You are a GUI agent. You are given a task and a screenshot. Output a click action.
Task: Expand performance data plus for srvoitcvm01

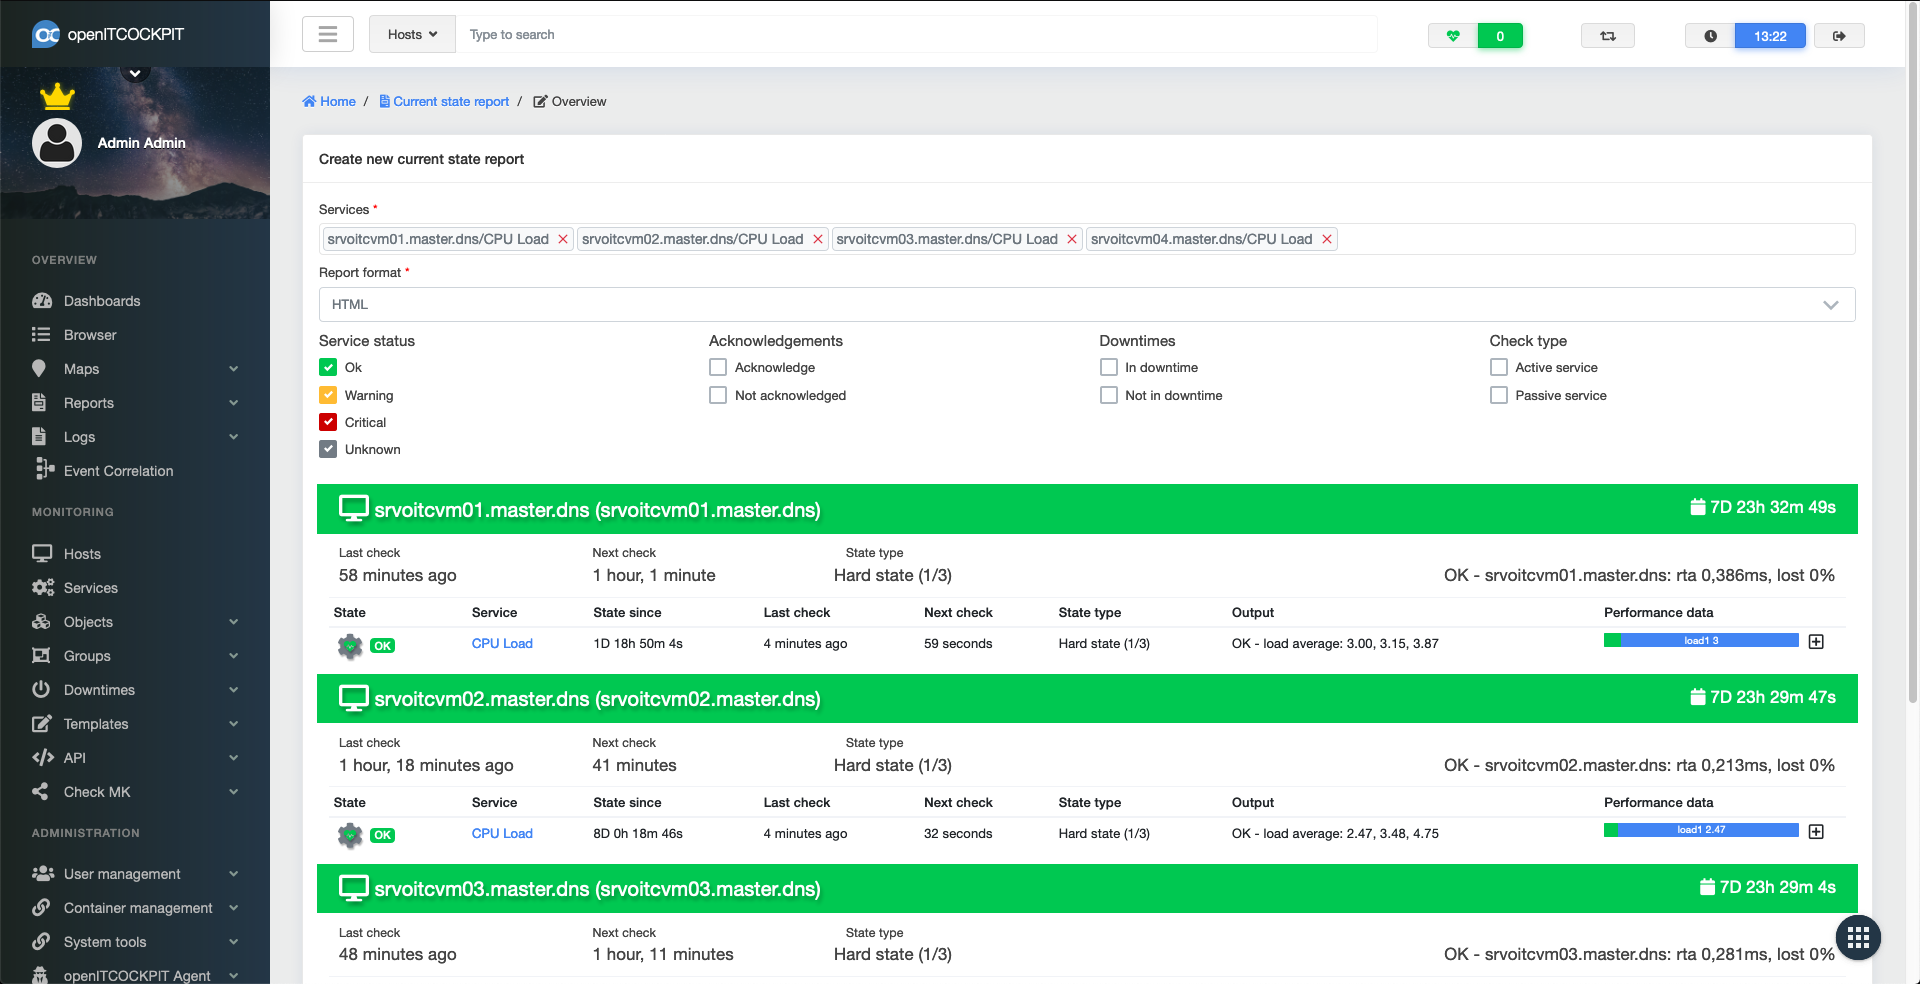[x=1816, y=641]
